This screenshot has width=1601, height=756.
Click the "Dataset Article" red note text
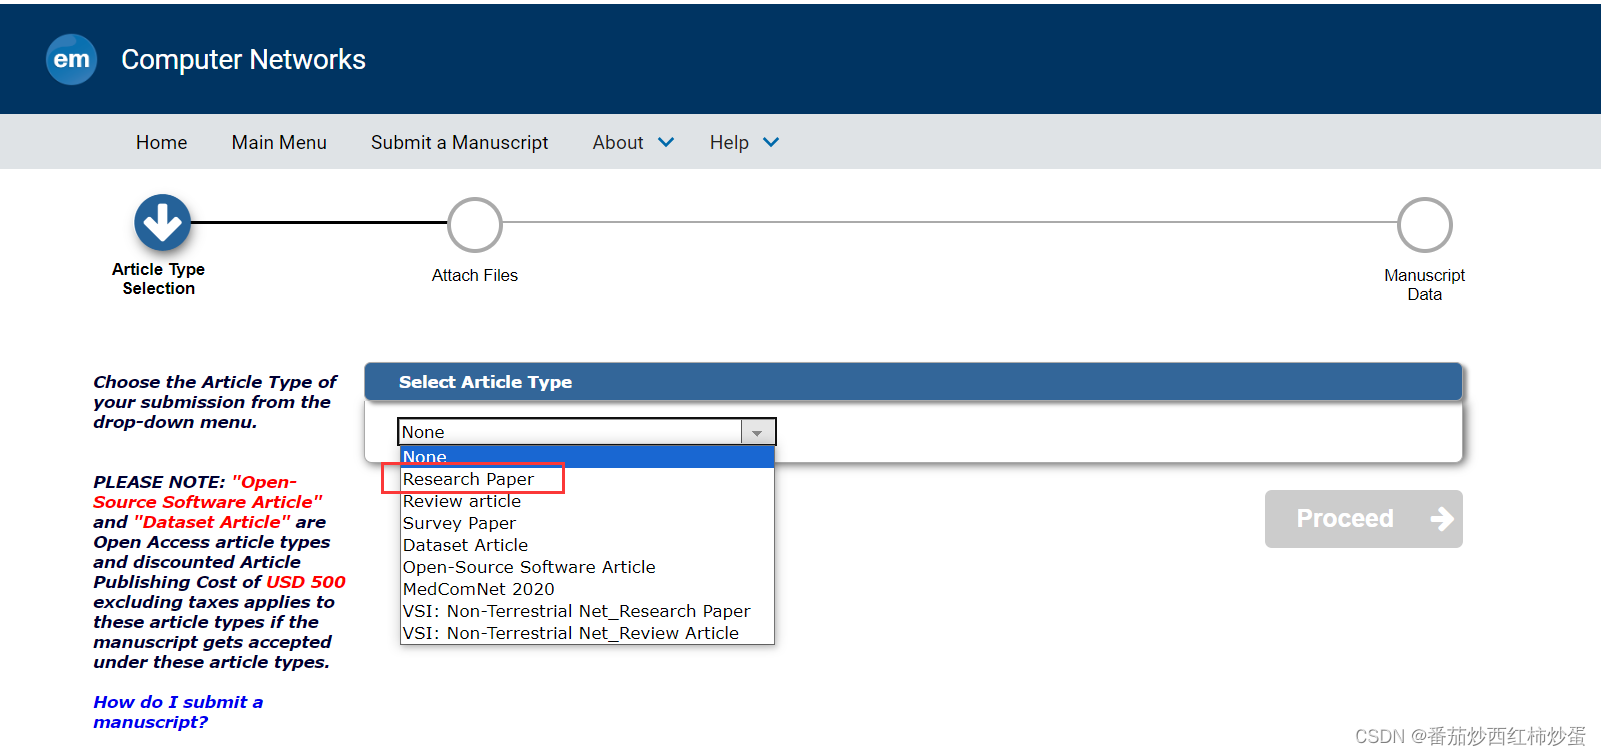(212, 522)
